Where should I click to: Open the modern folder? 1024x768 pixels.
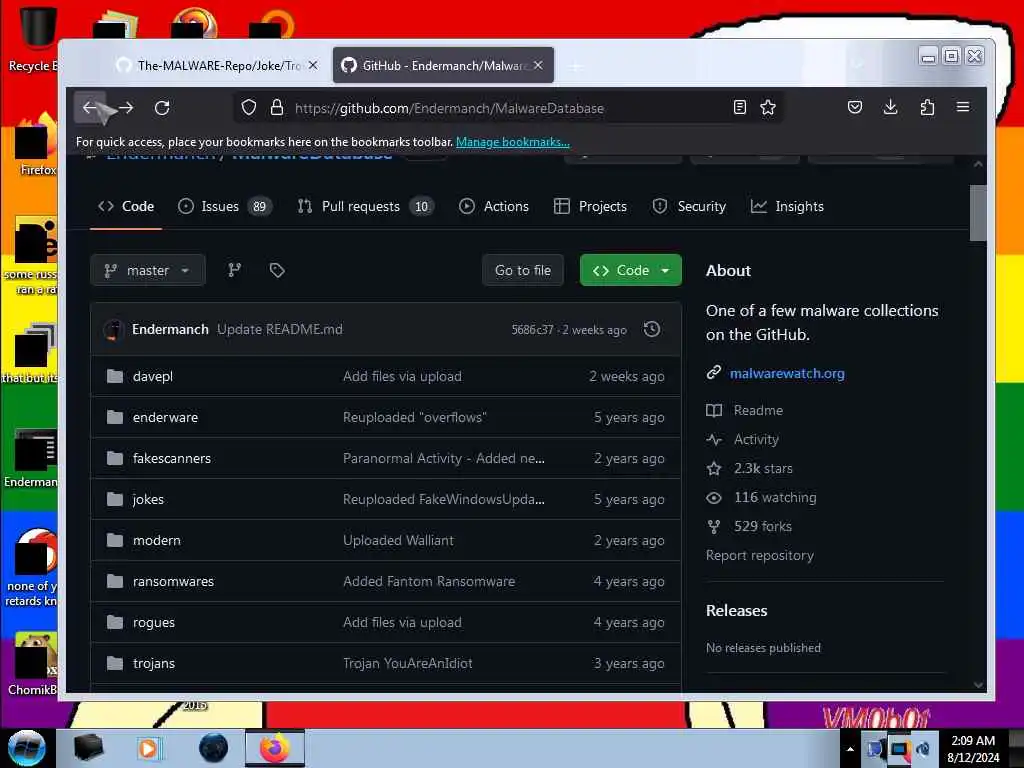click(157, 541)
